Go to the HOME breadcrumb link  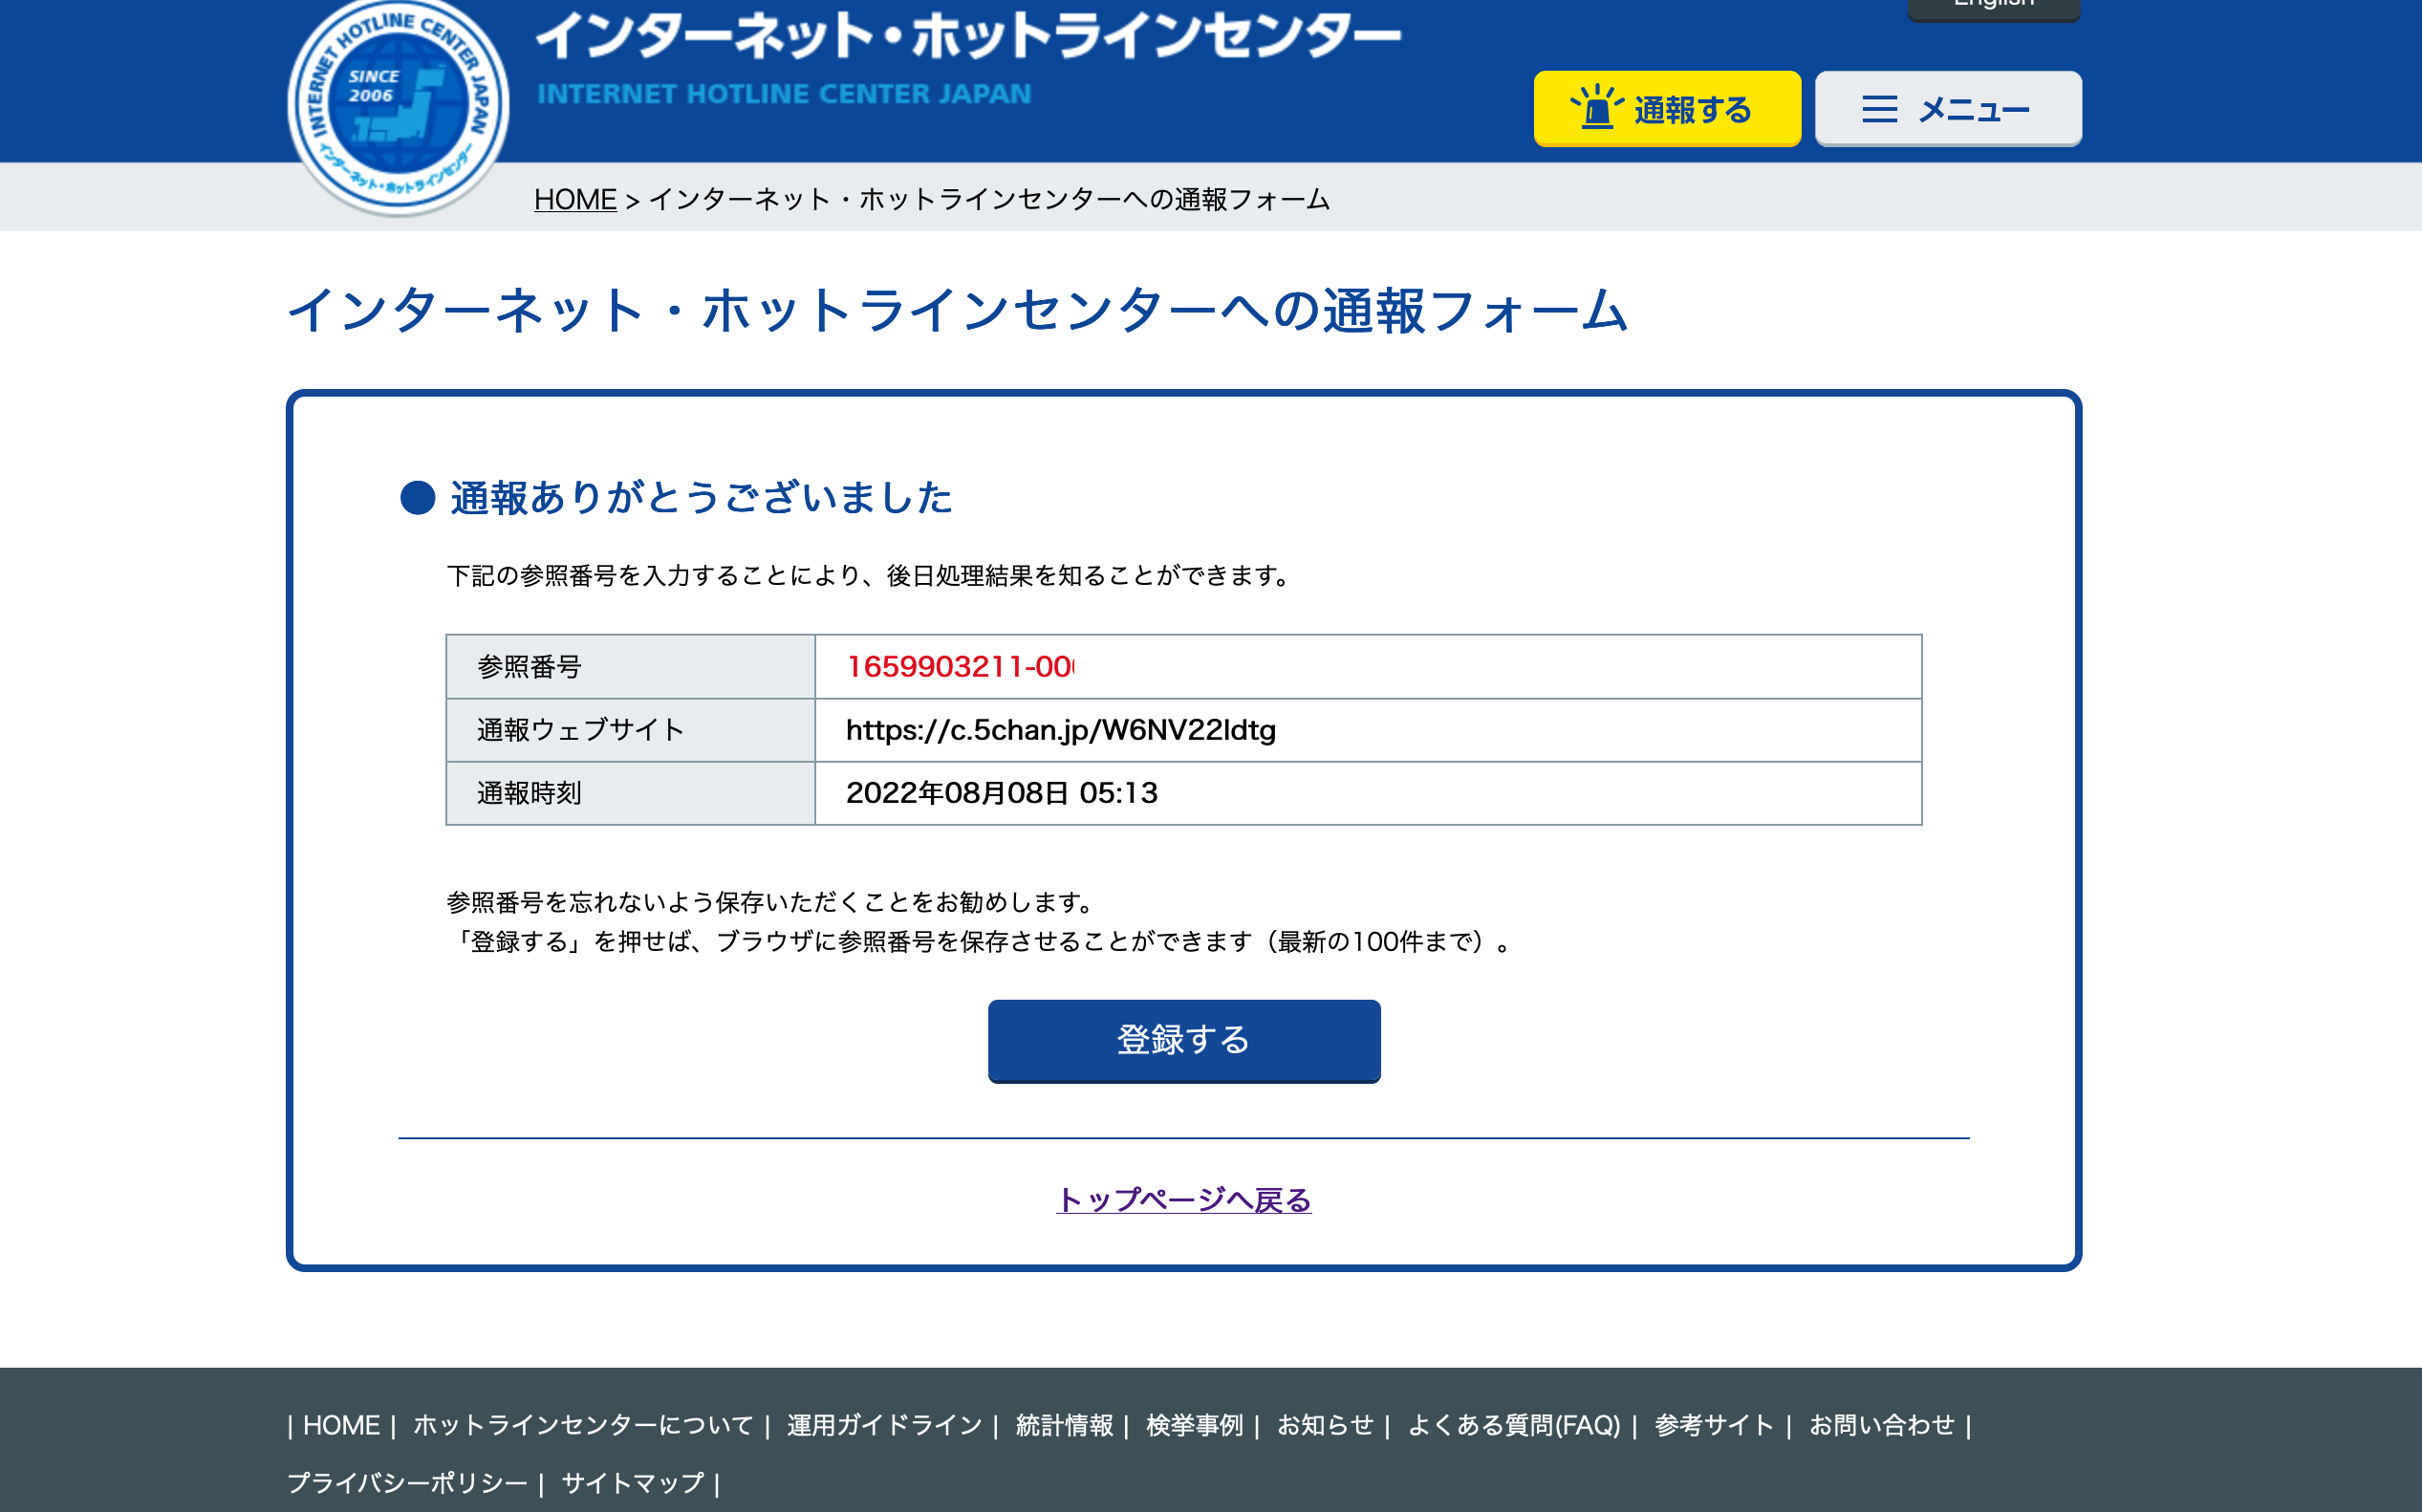pyautogui.click(x=575, y=199)
